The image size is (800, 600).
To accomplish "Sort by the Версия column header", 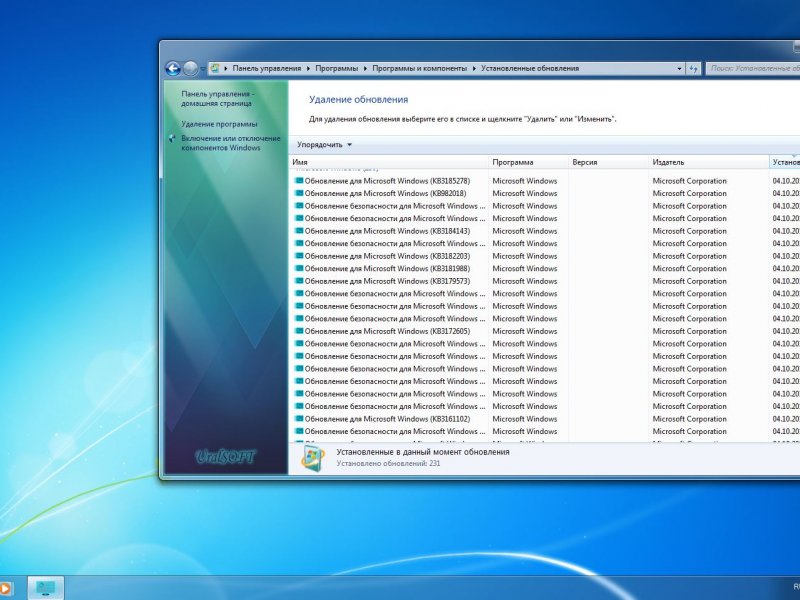I will pos(609,162).
